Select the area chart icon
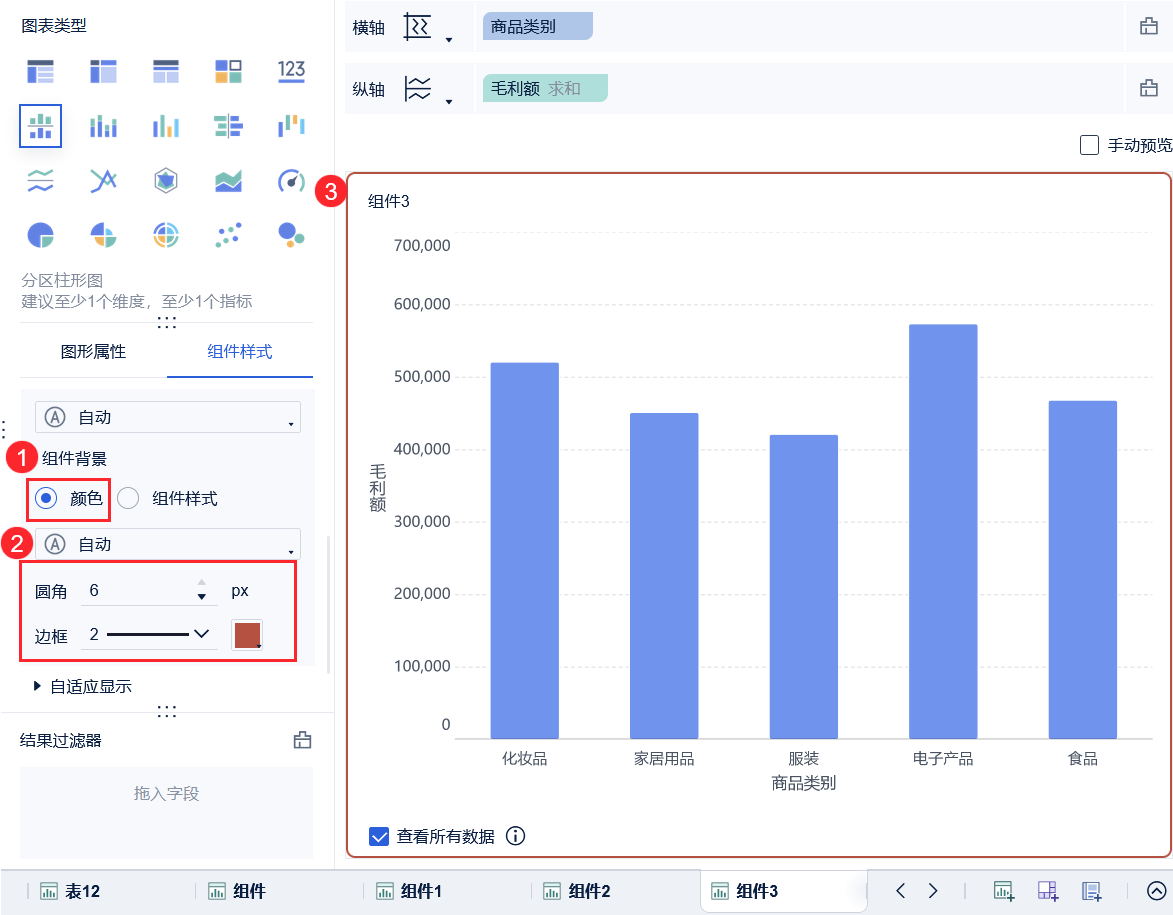 [228, 181]
